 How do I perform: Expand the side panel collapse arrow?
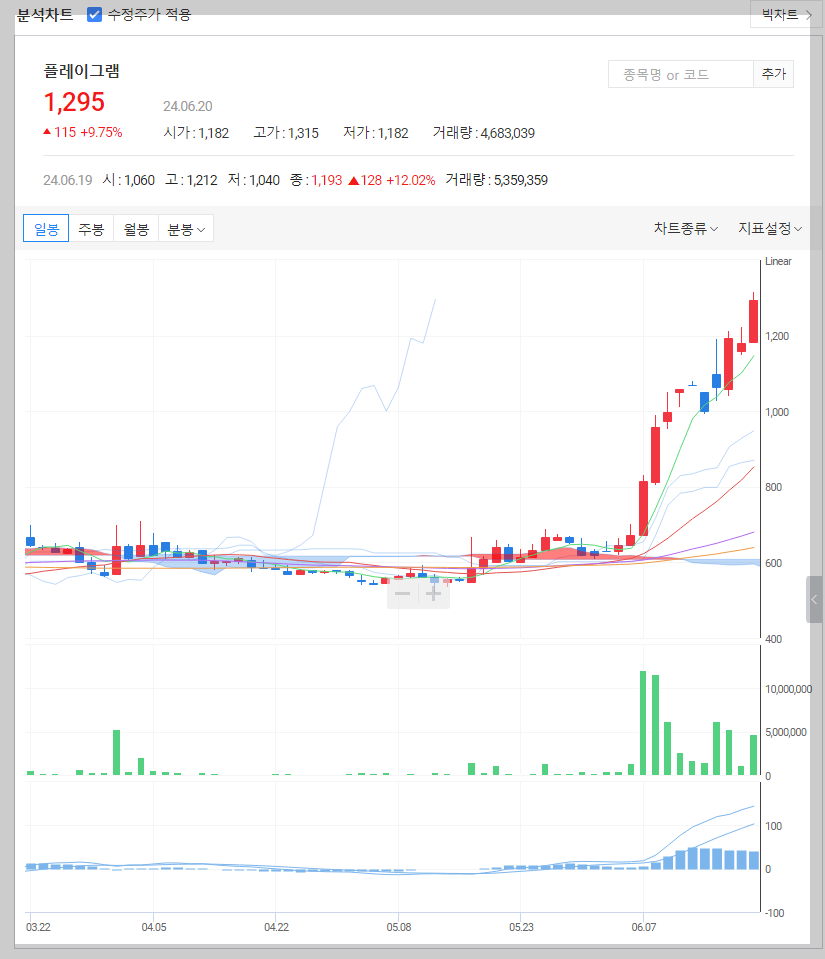[x=814, y=599]
